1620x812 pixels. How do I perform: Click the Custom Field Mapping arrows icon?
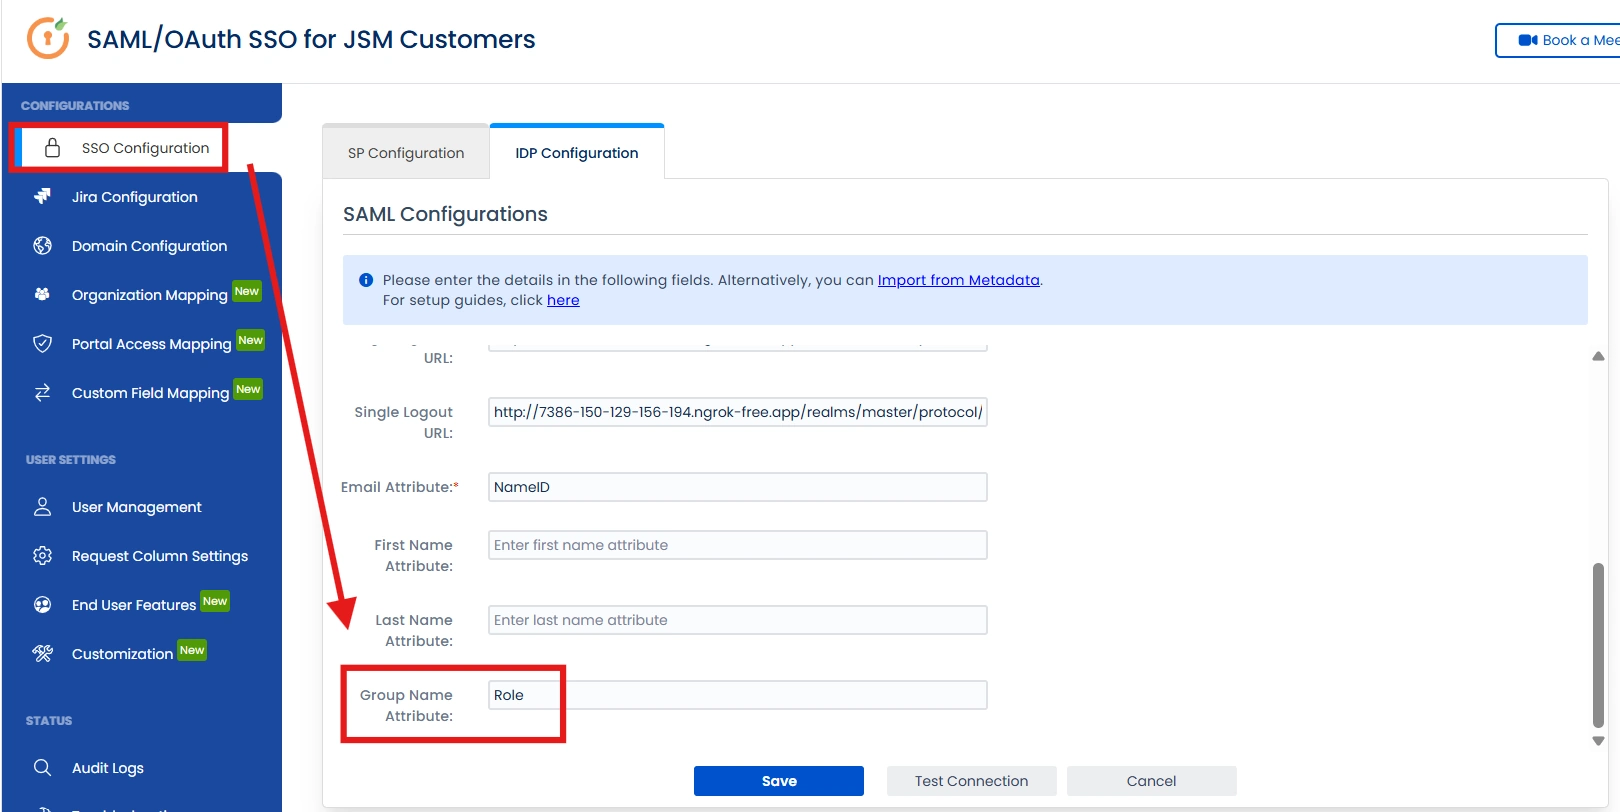click(42, 393)
